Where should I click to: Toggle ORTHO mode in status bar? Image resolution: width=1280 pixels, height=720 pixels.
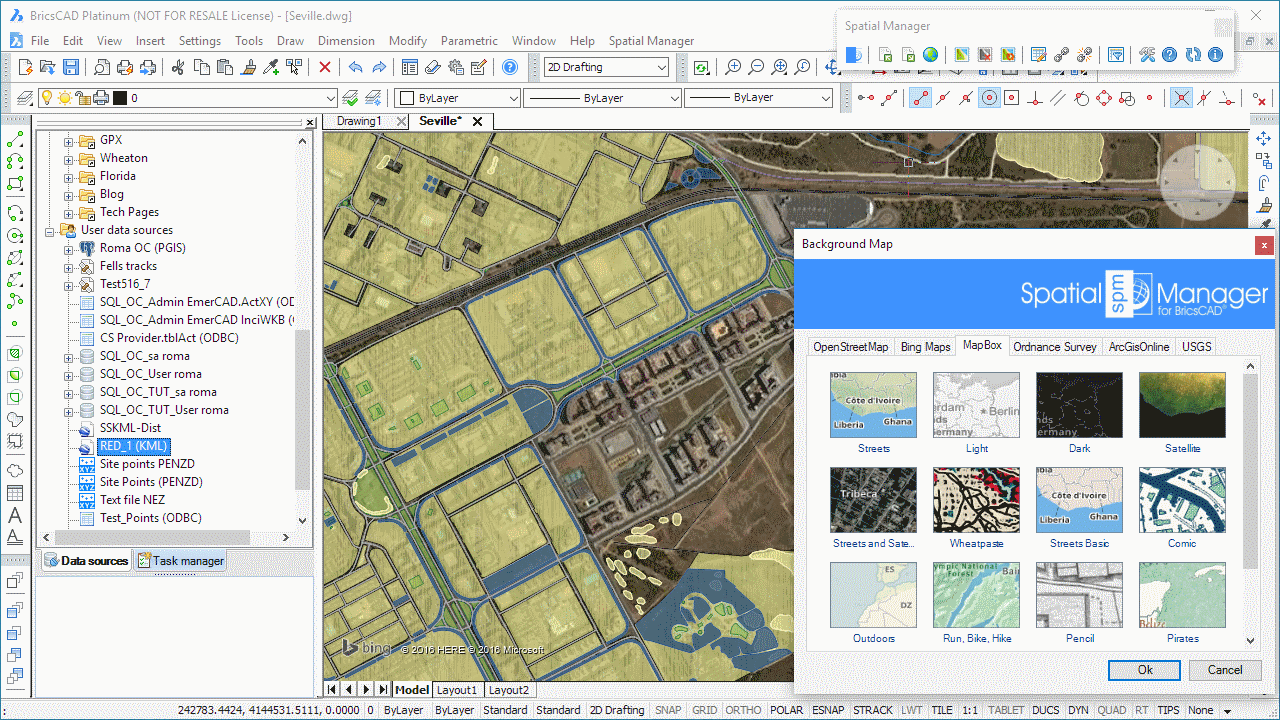743,710
